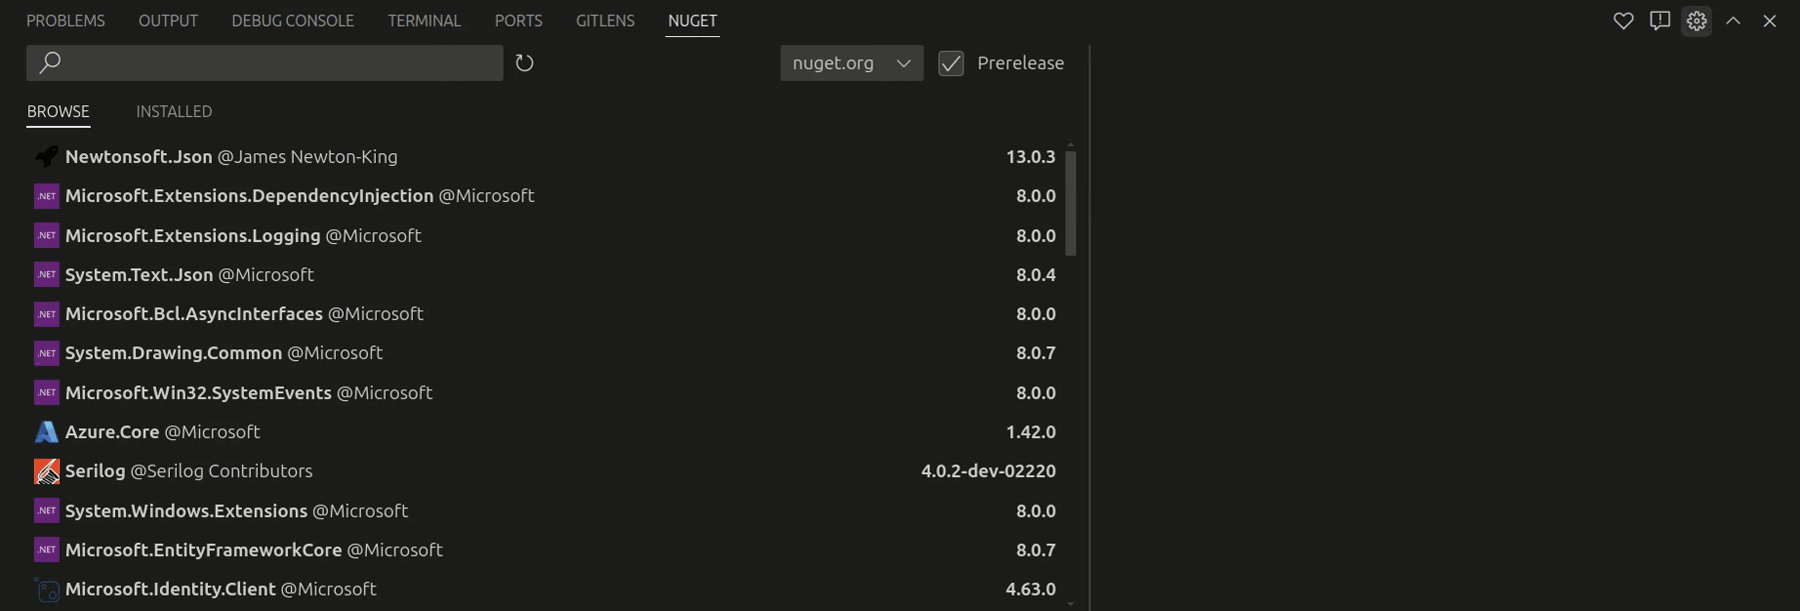The height and width of the screenshot is (611, 1800).
Task: Open the TERMINAL tab
Action: coord(424,21)
